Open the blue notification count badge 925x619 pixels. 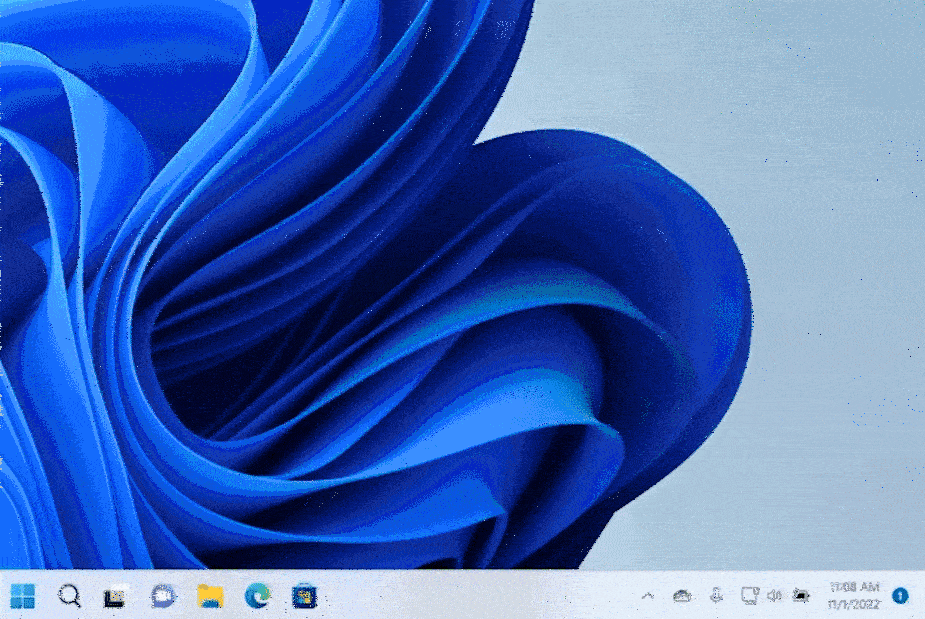click(x=900, y=596)
